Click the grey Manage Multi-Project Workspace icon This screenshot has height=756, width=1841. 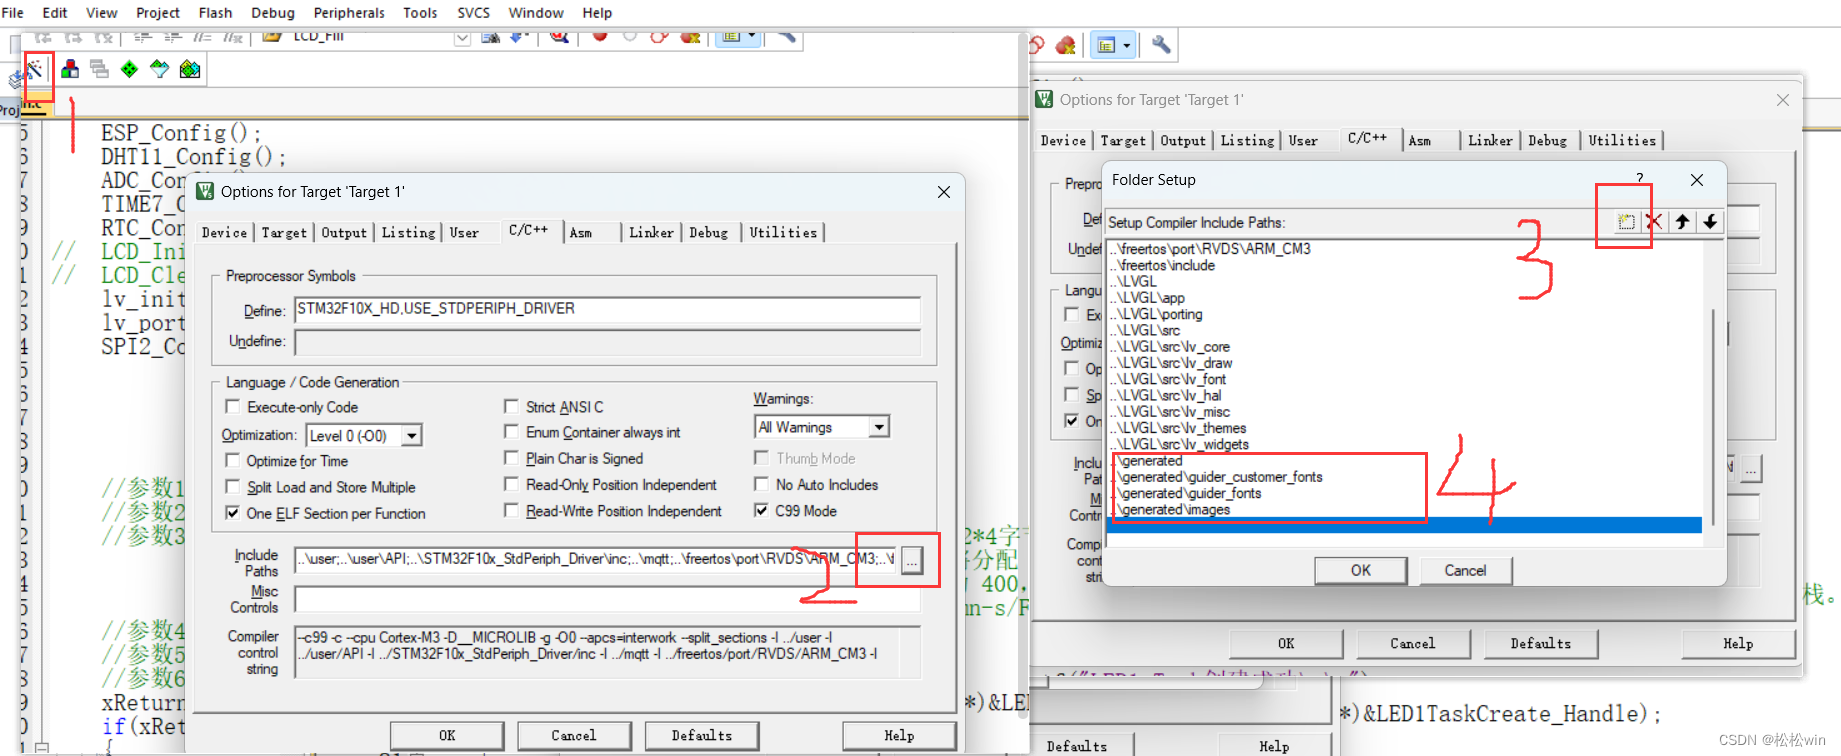pos(99,69)
